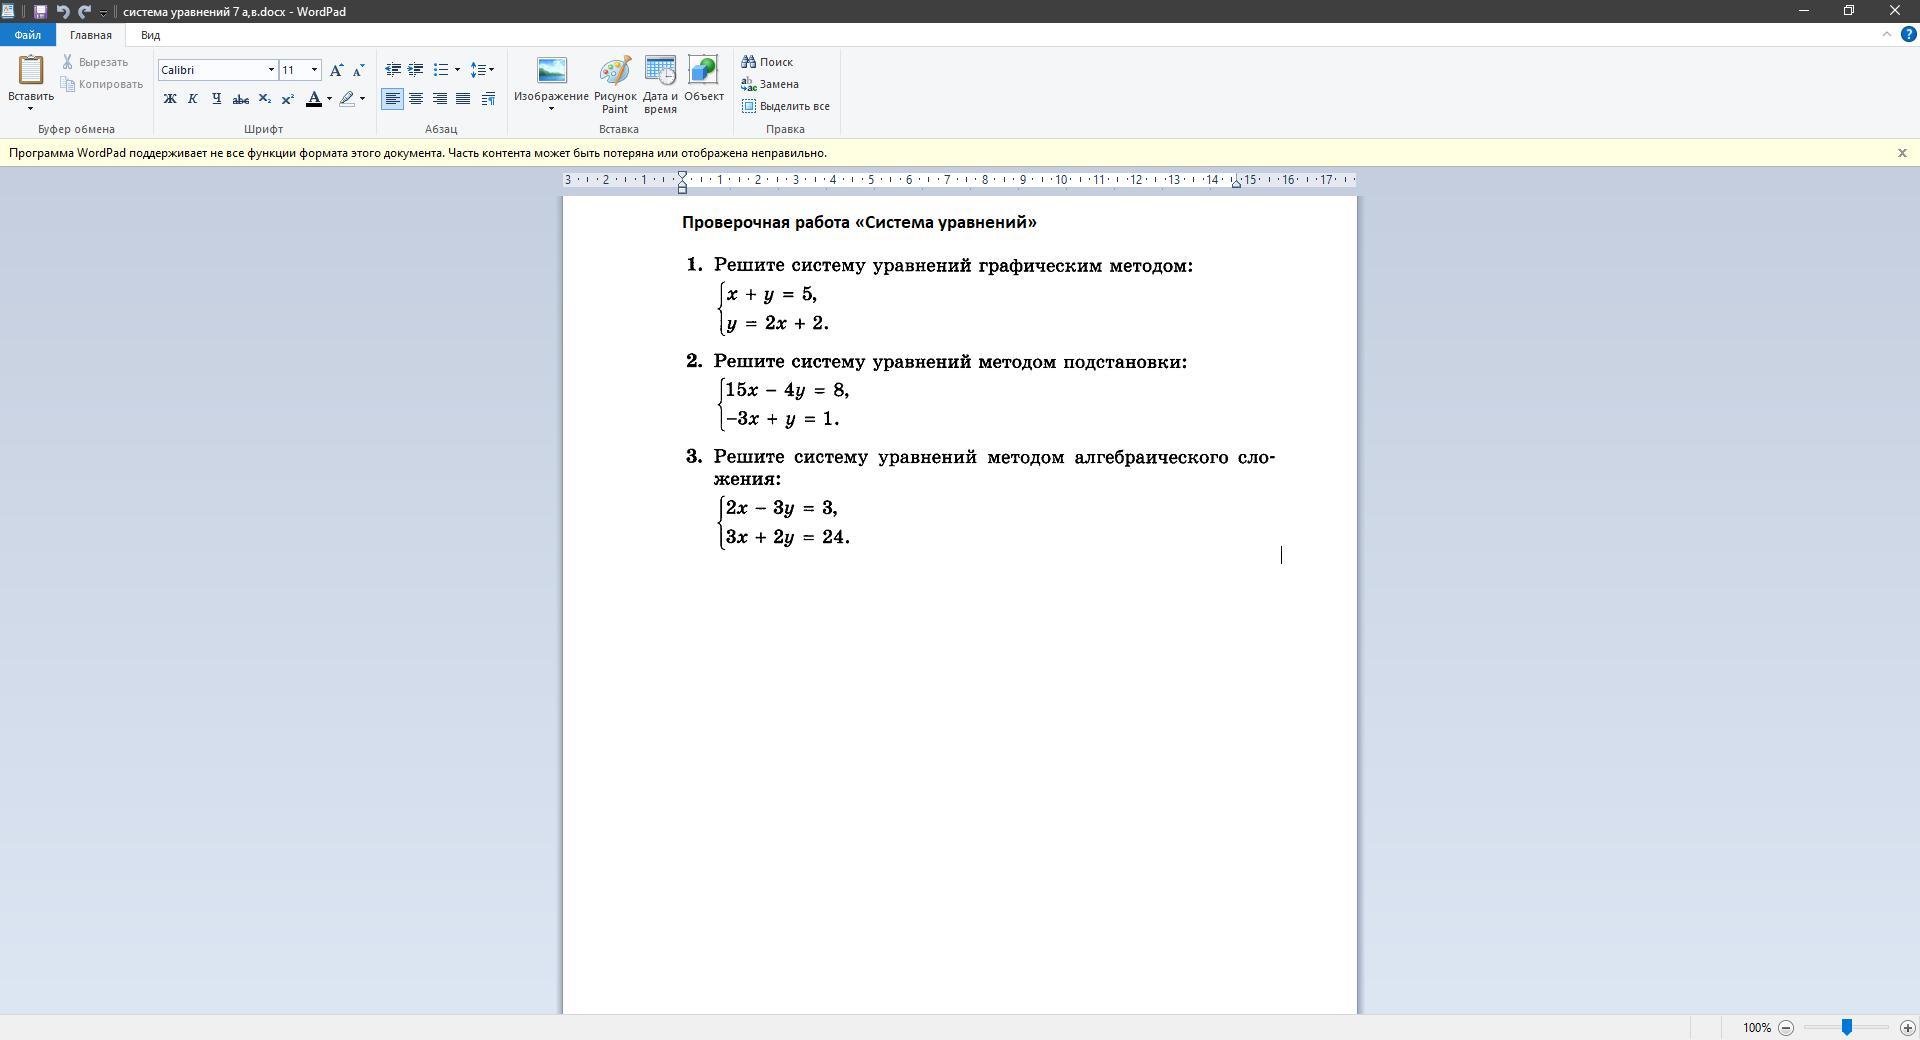Click the first-line indent marker on ruler

[x=683, y=176]
